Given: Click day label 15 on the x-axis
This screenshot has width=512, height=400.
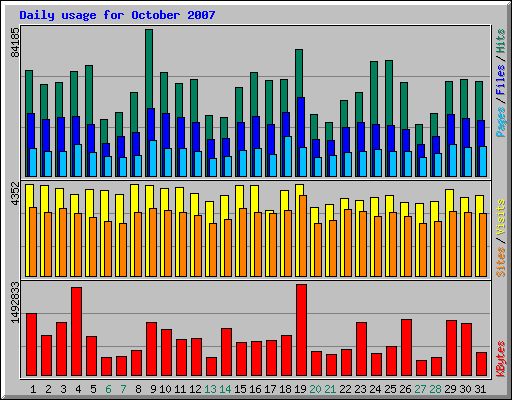Looking at the screenshot, I should pyautogui.click(x=240, y=389).
